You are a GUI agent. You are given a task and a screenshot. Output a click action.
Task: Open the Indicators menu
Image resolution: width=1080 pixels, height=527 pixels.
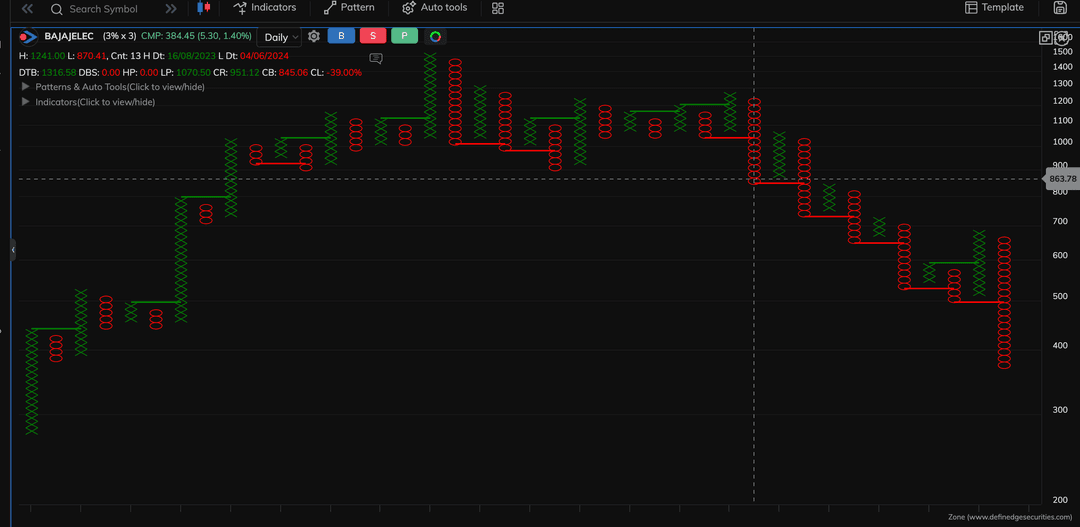pos(264,8)
